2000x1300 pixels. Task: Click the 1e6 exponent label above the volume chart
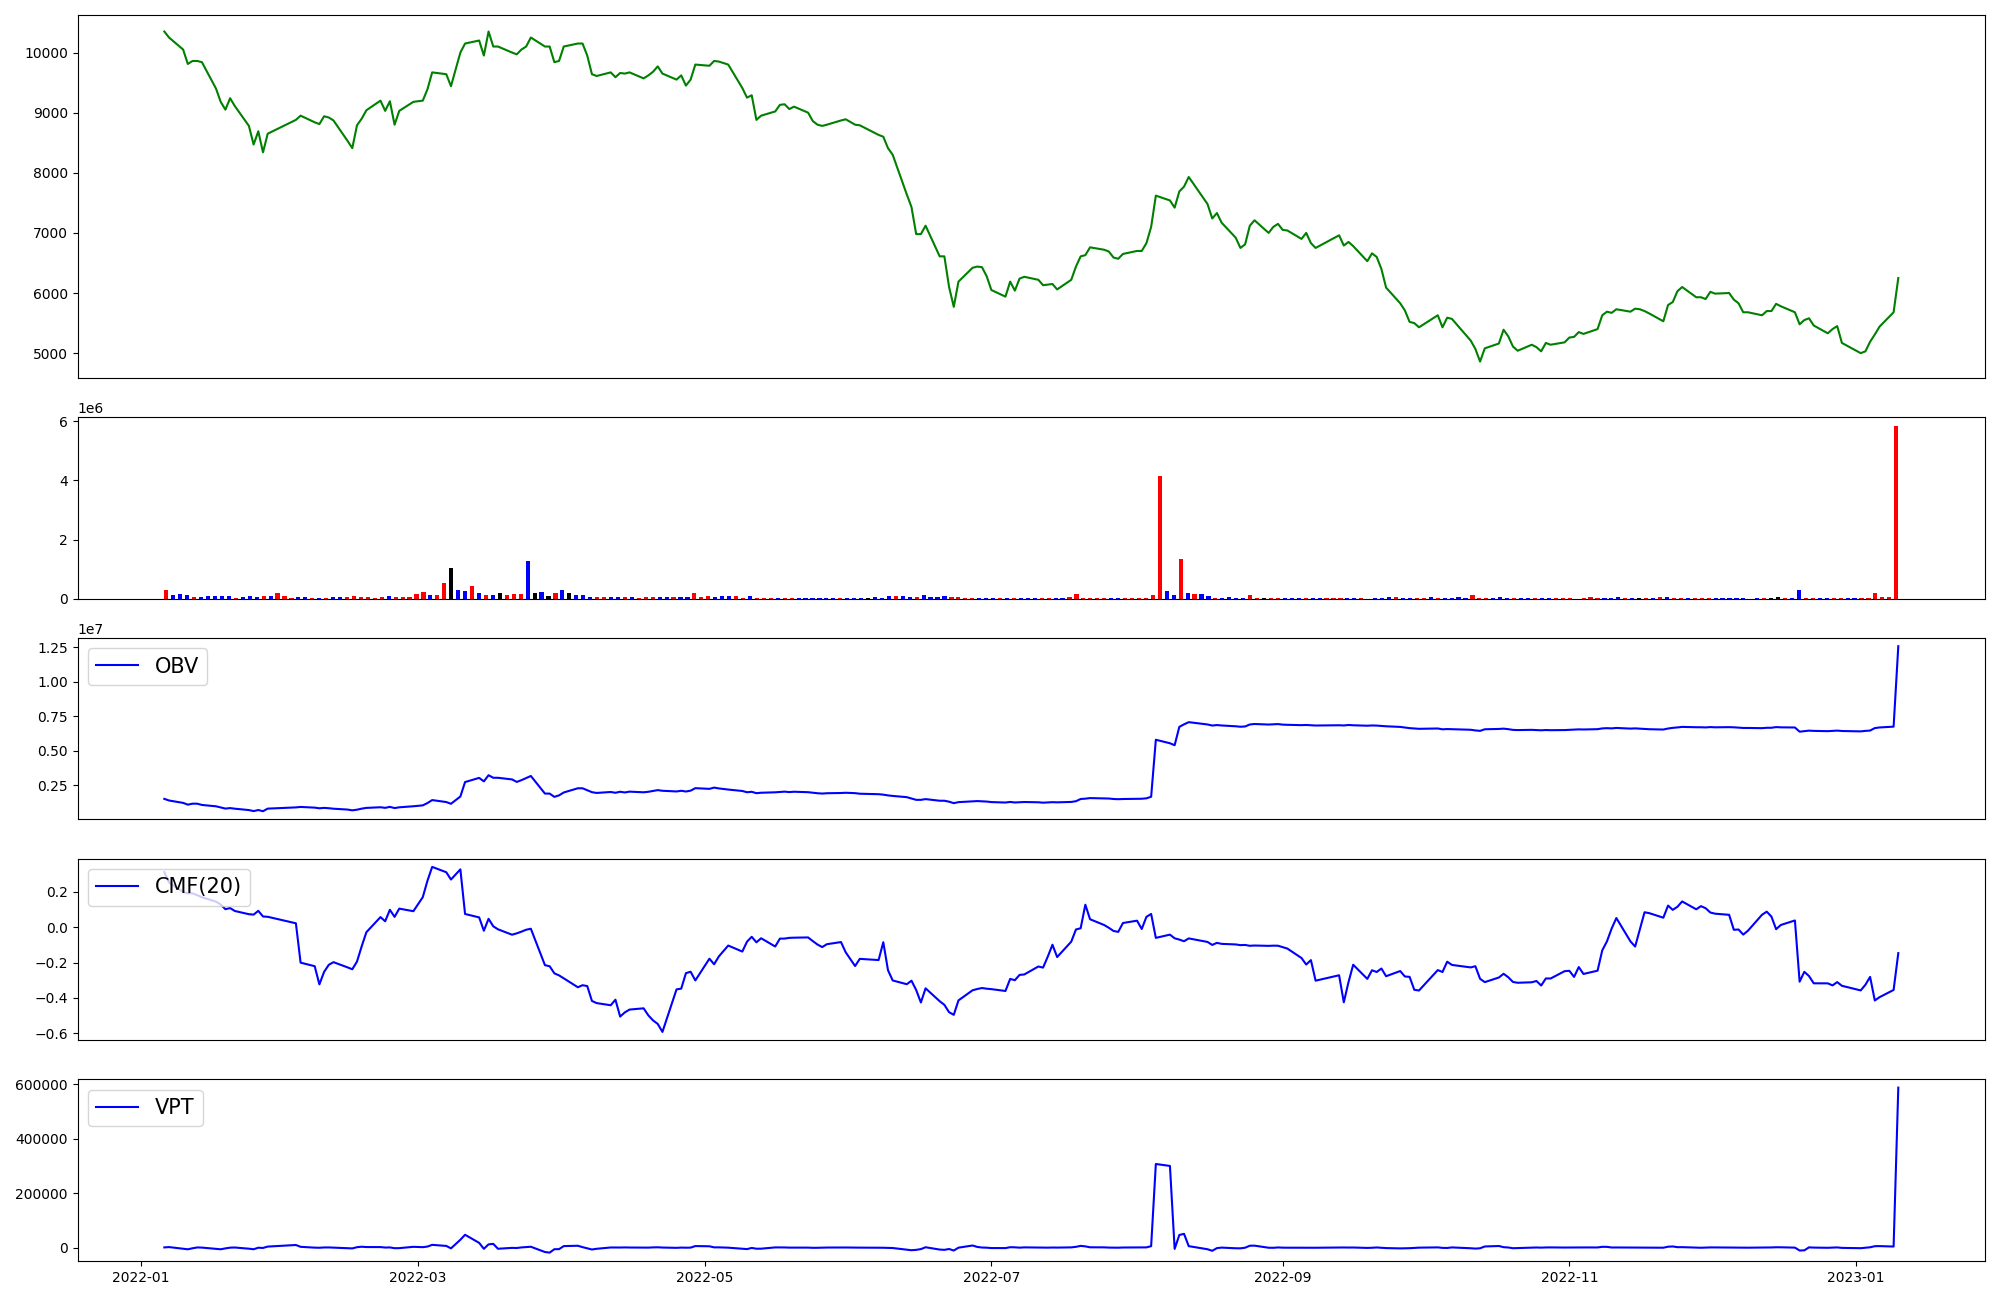[91, 408]
